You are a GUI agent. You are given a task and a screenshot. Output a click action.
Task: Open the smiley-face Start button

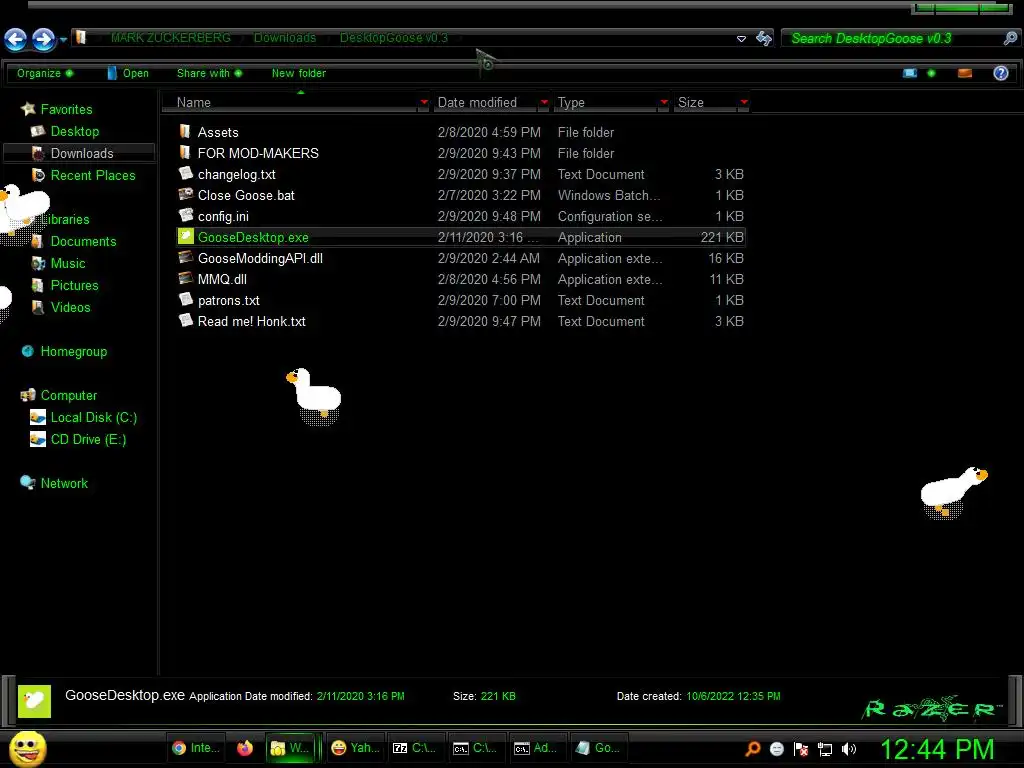coord(27,748)
